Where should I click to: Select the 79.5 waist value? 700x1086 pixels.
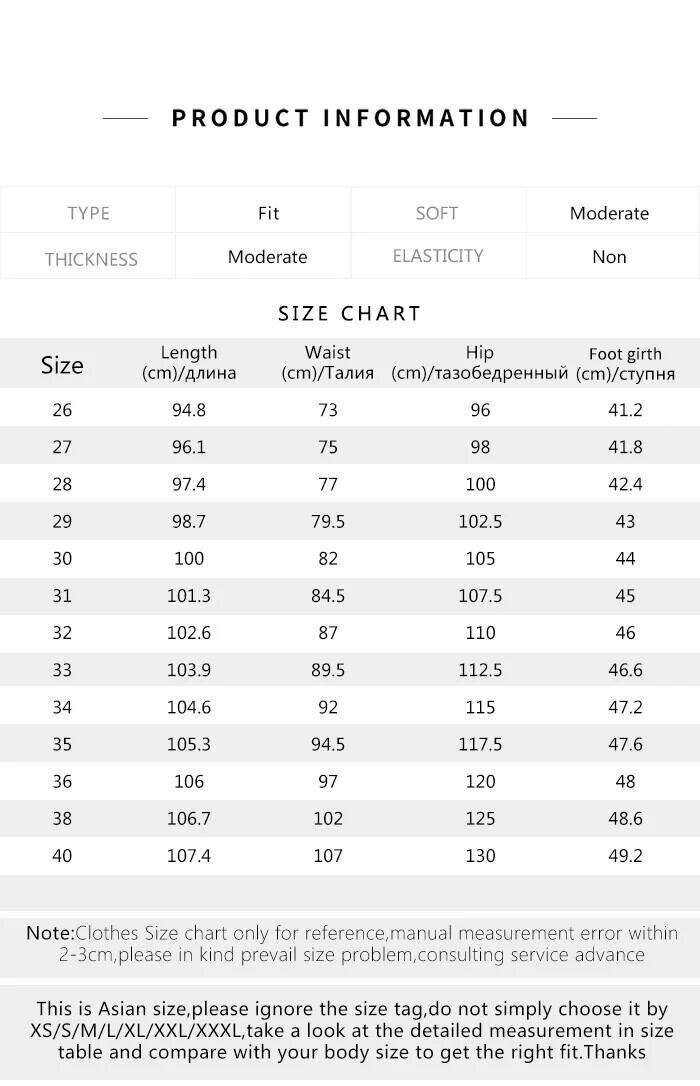click(328, 521)
